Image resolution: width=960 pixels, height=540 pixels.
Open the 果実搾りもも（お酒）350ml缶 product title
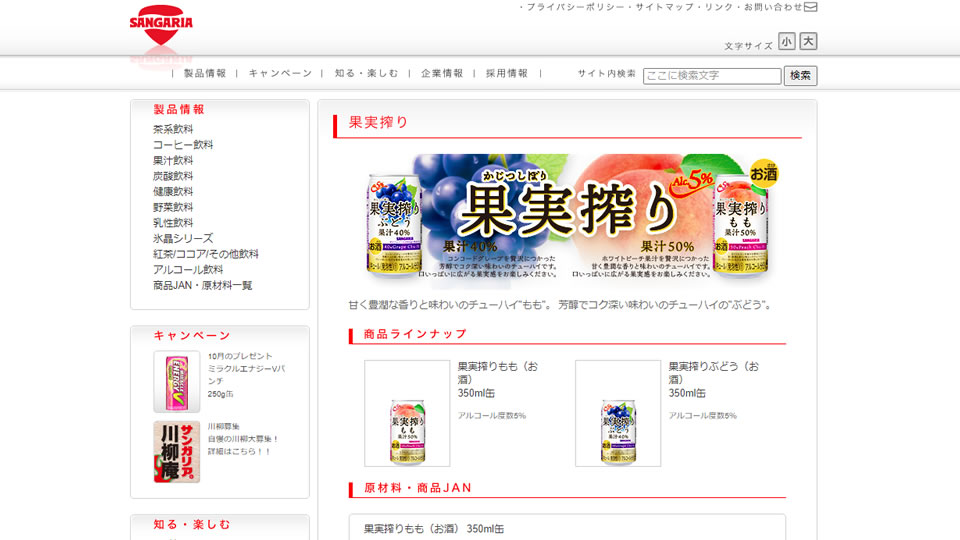pyautogui.click(x=498, y=380)
